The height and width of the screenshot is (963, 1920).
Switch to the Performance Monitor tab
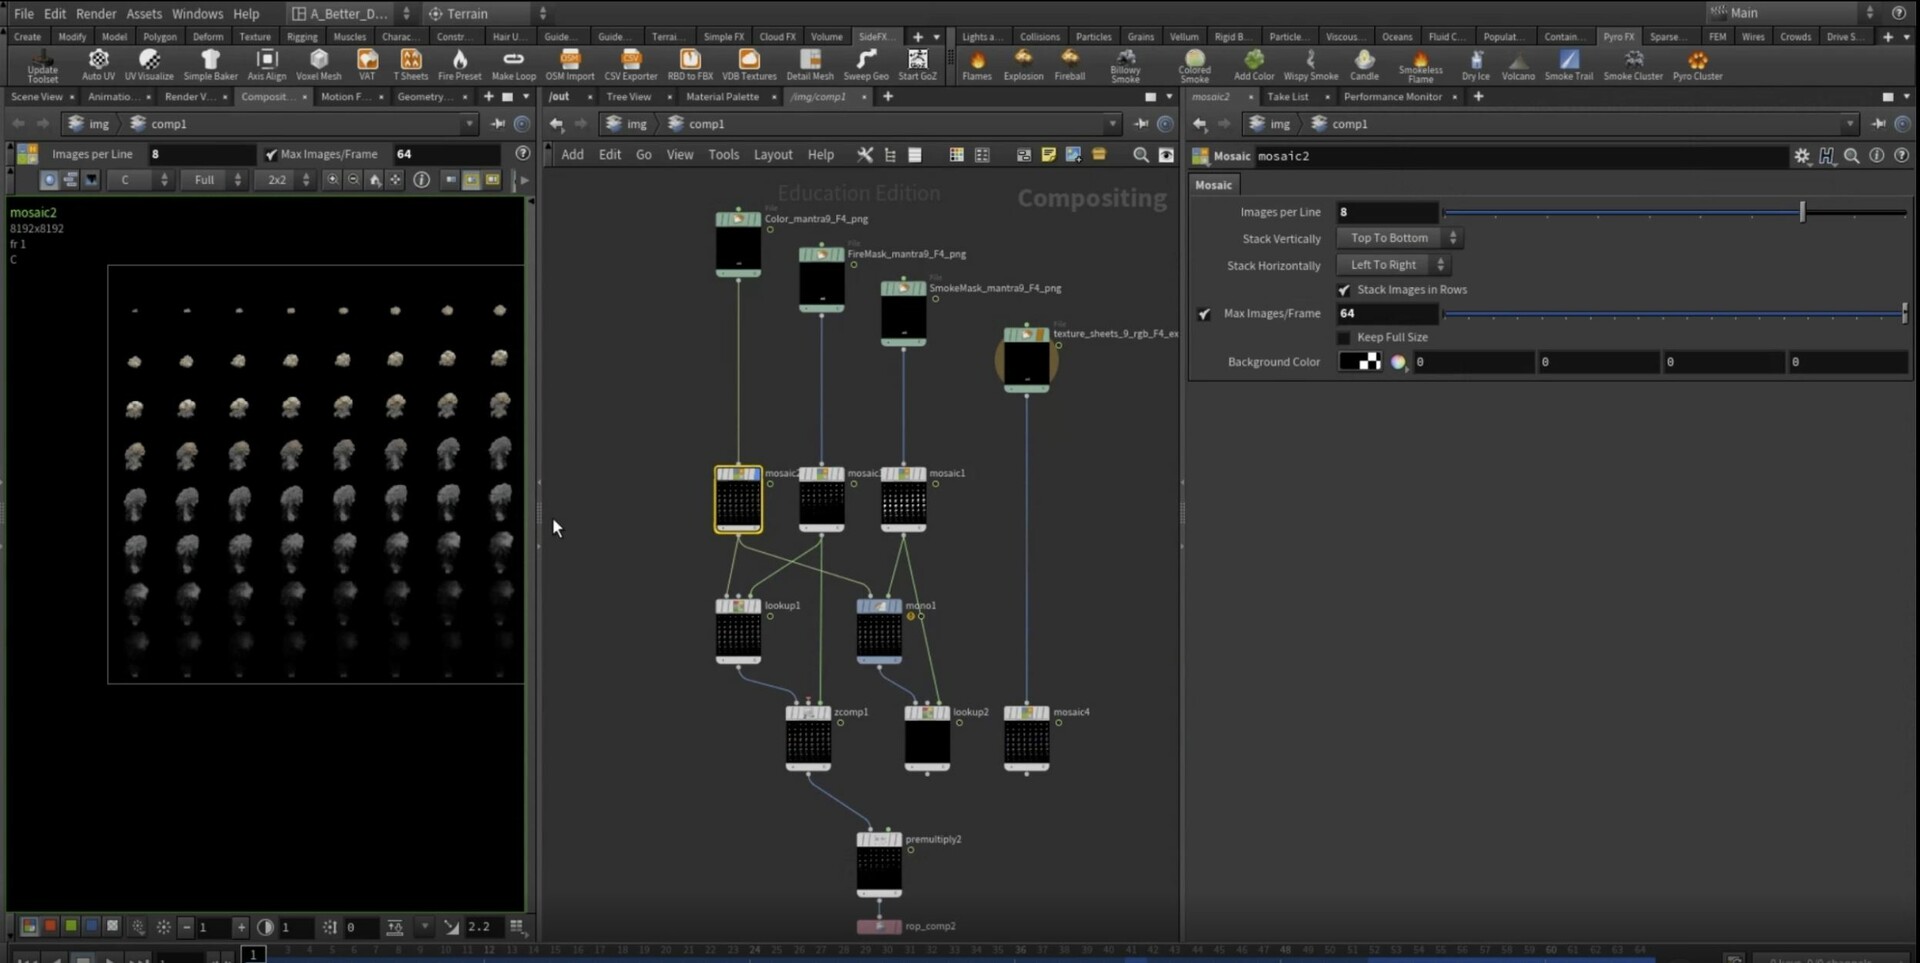click(1393, 96)
